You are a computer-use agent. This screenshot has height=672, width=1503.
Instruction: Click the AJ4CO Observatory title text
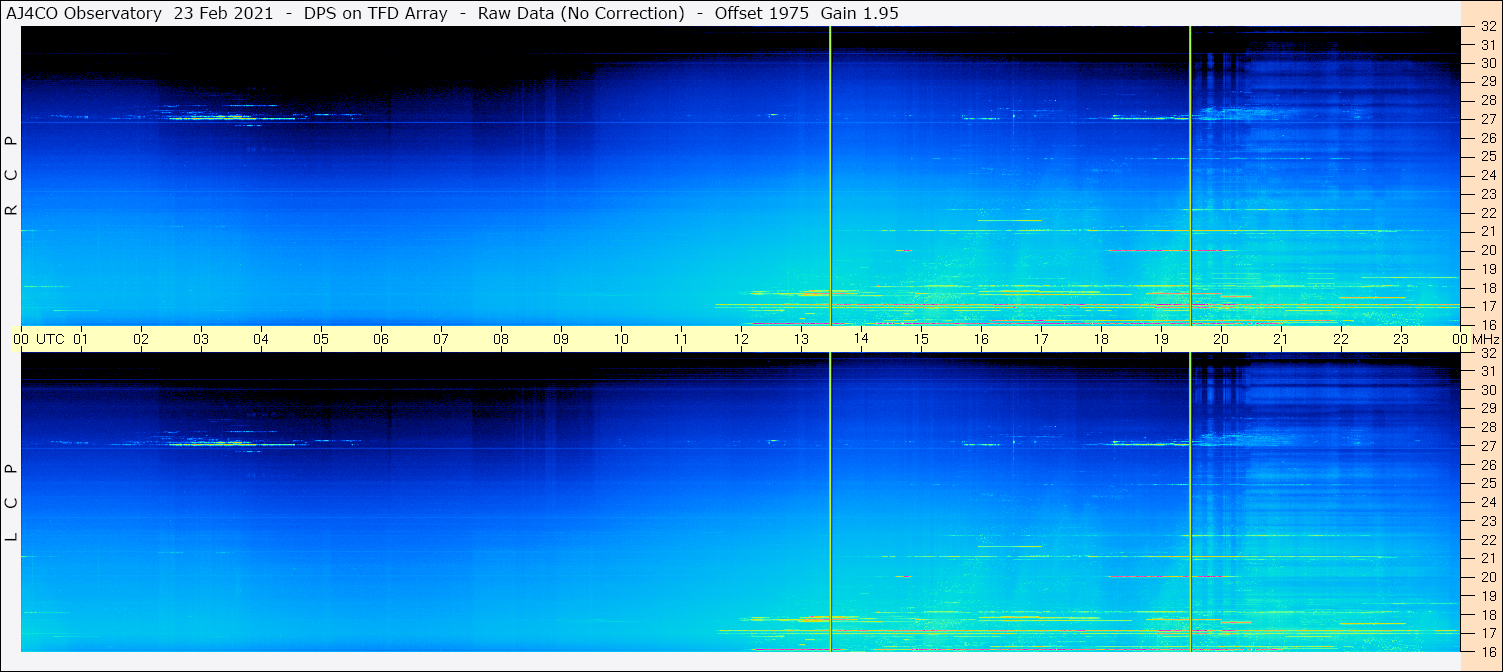[85, 13]
